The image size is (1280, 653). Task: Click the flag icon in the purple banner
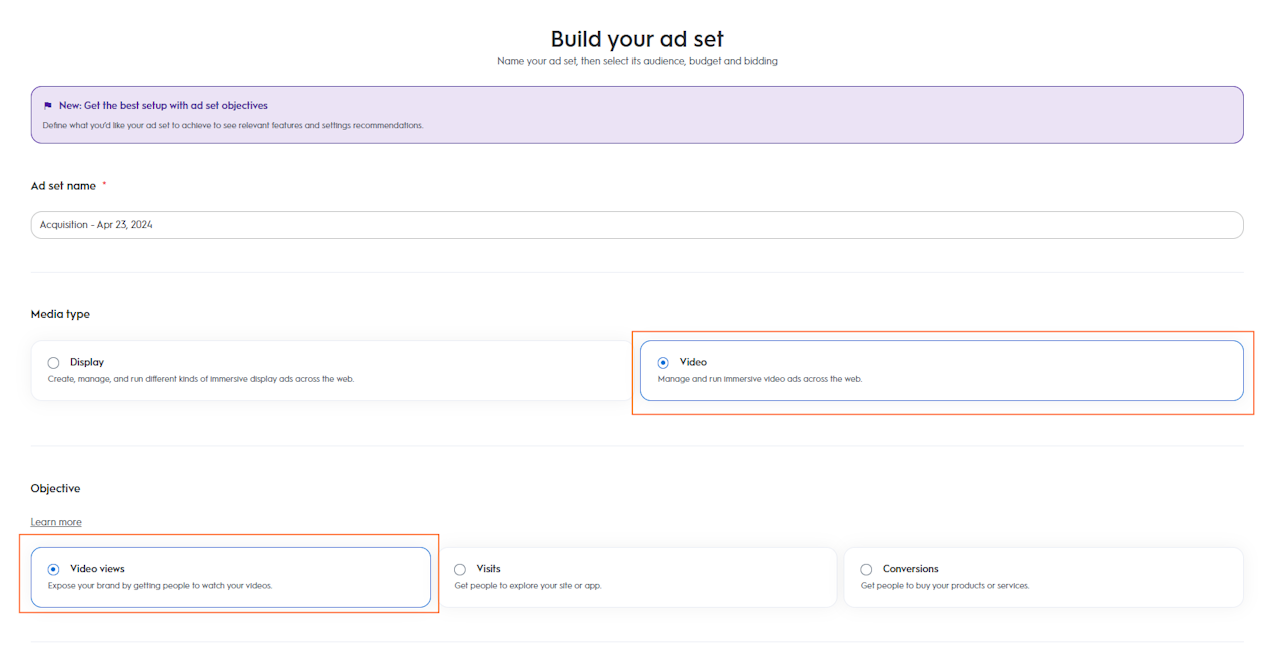[x=48, y=105]
